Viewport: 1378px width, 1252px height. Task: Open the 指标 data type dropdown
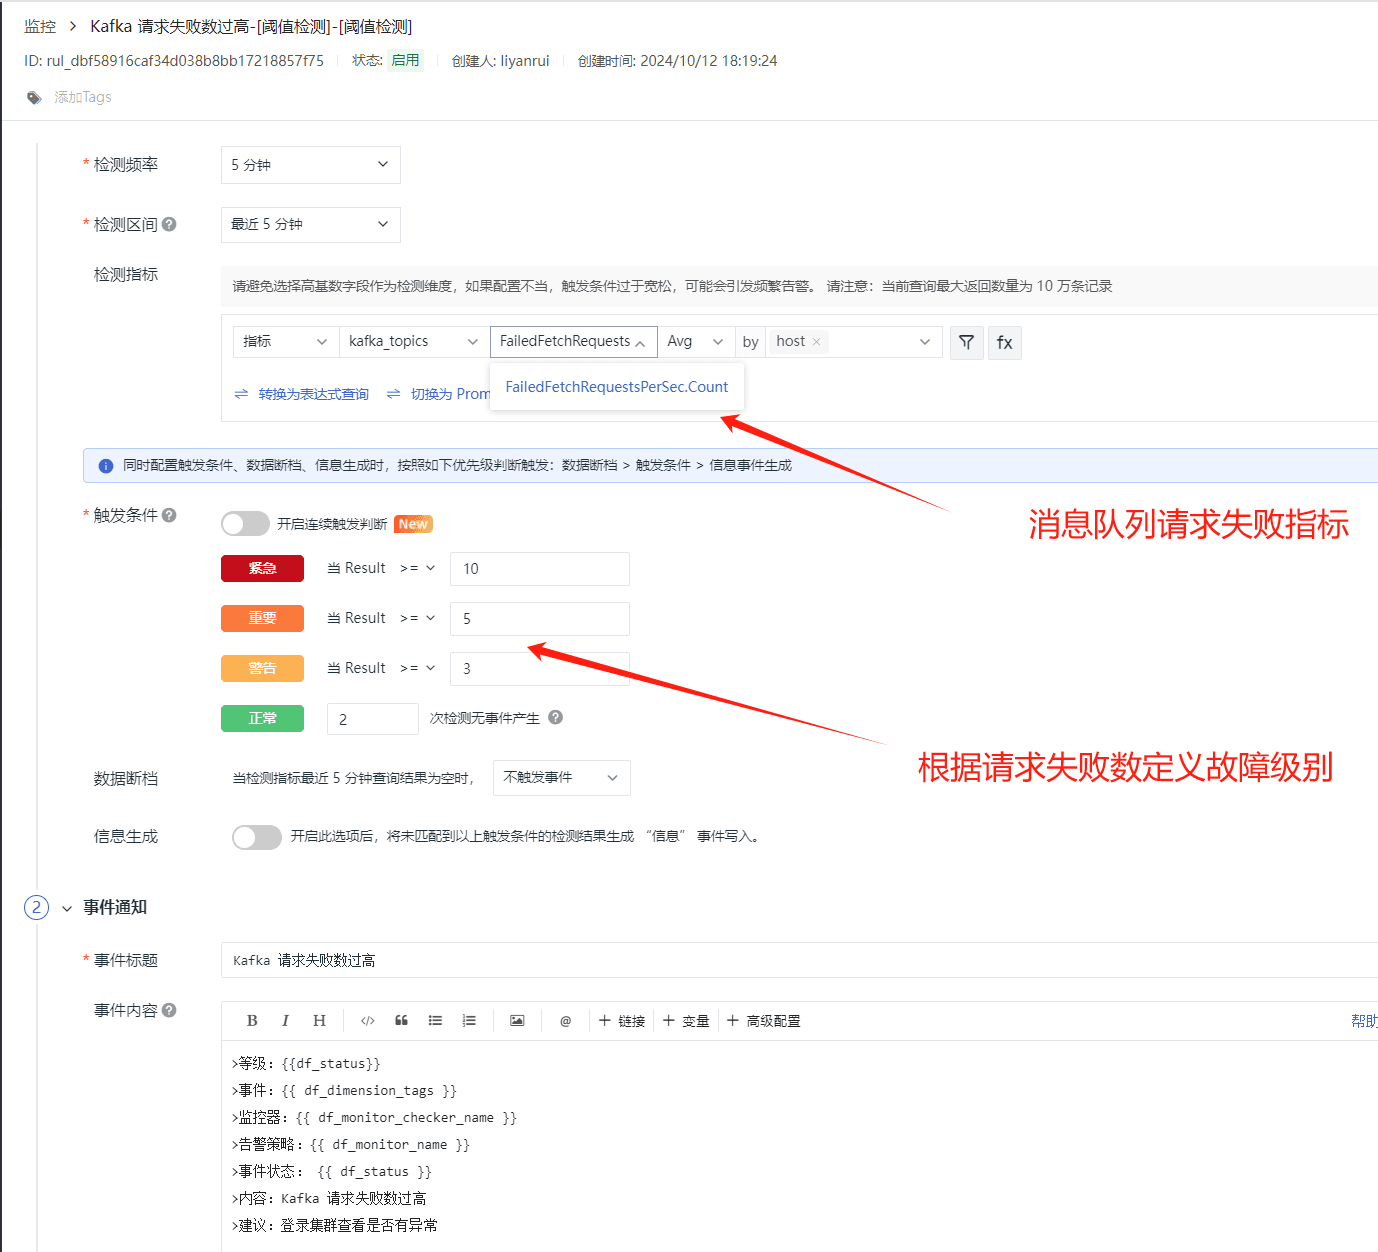point(285,342)
